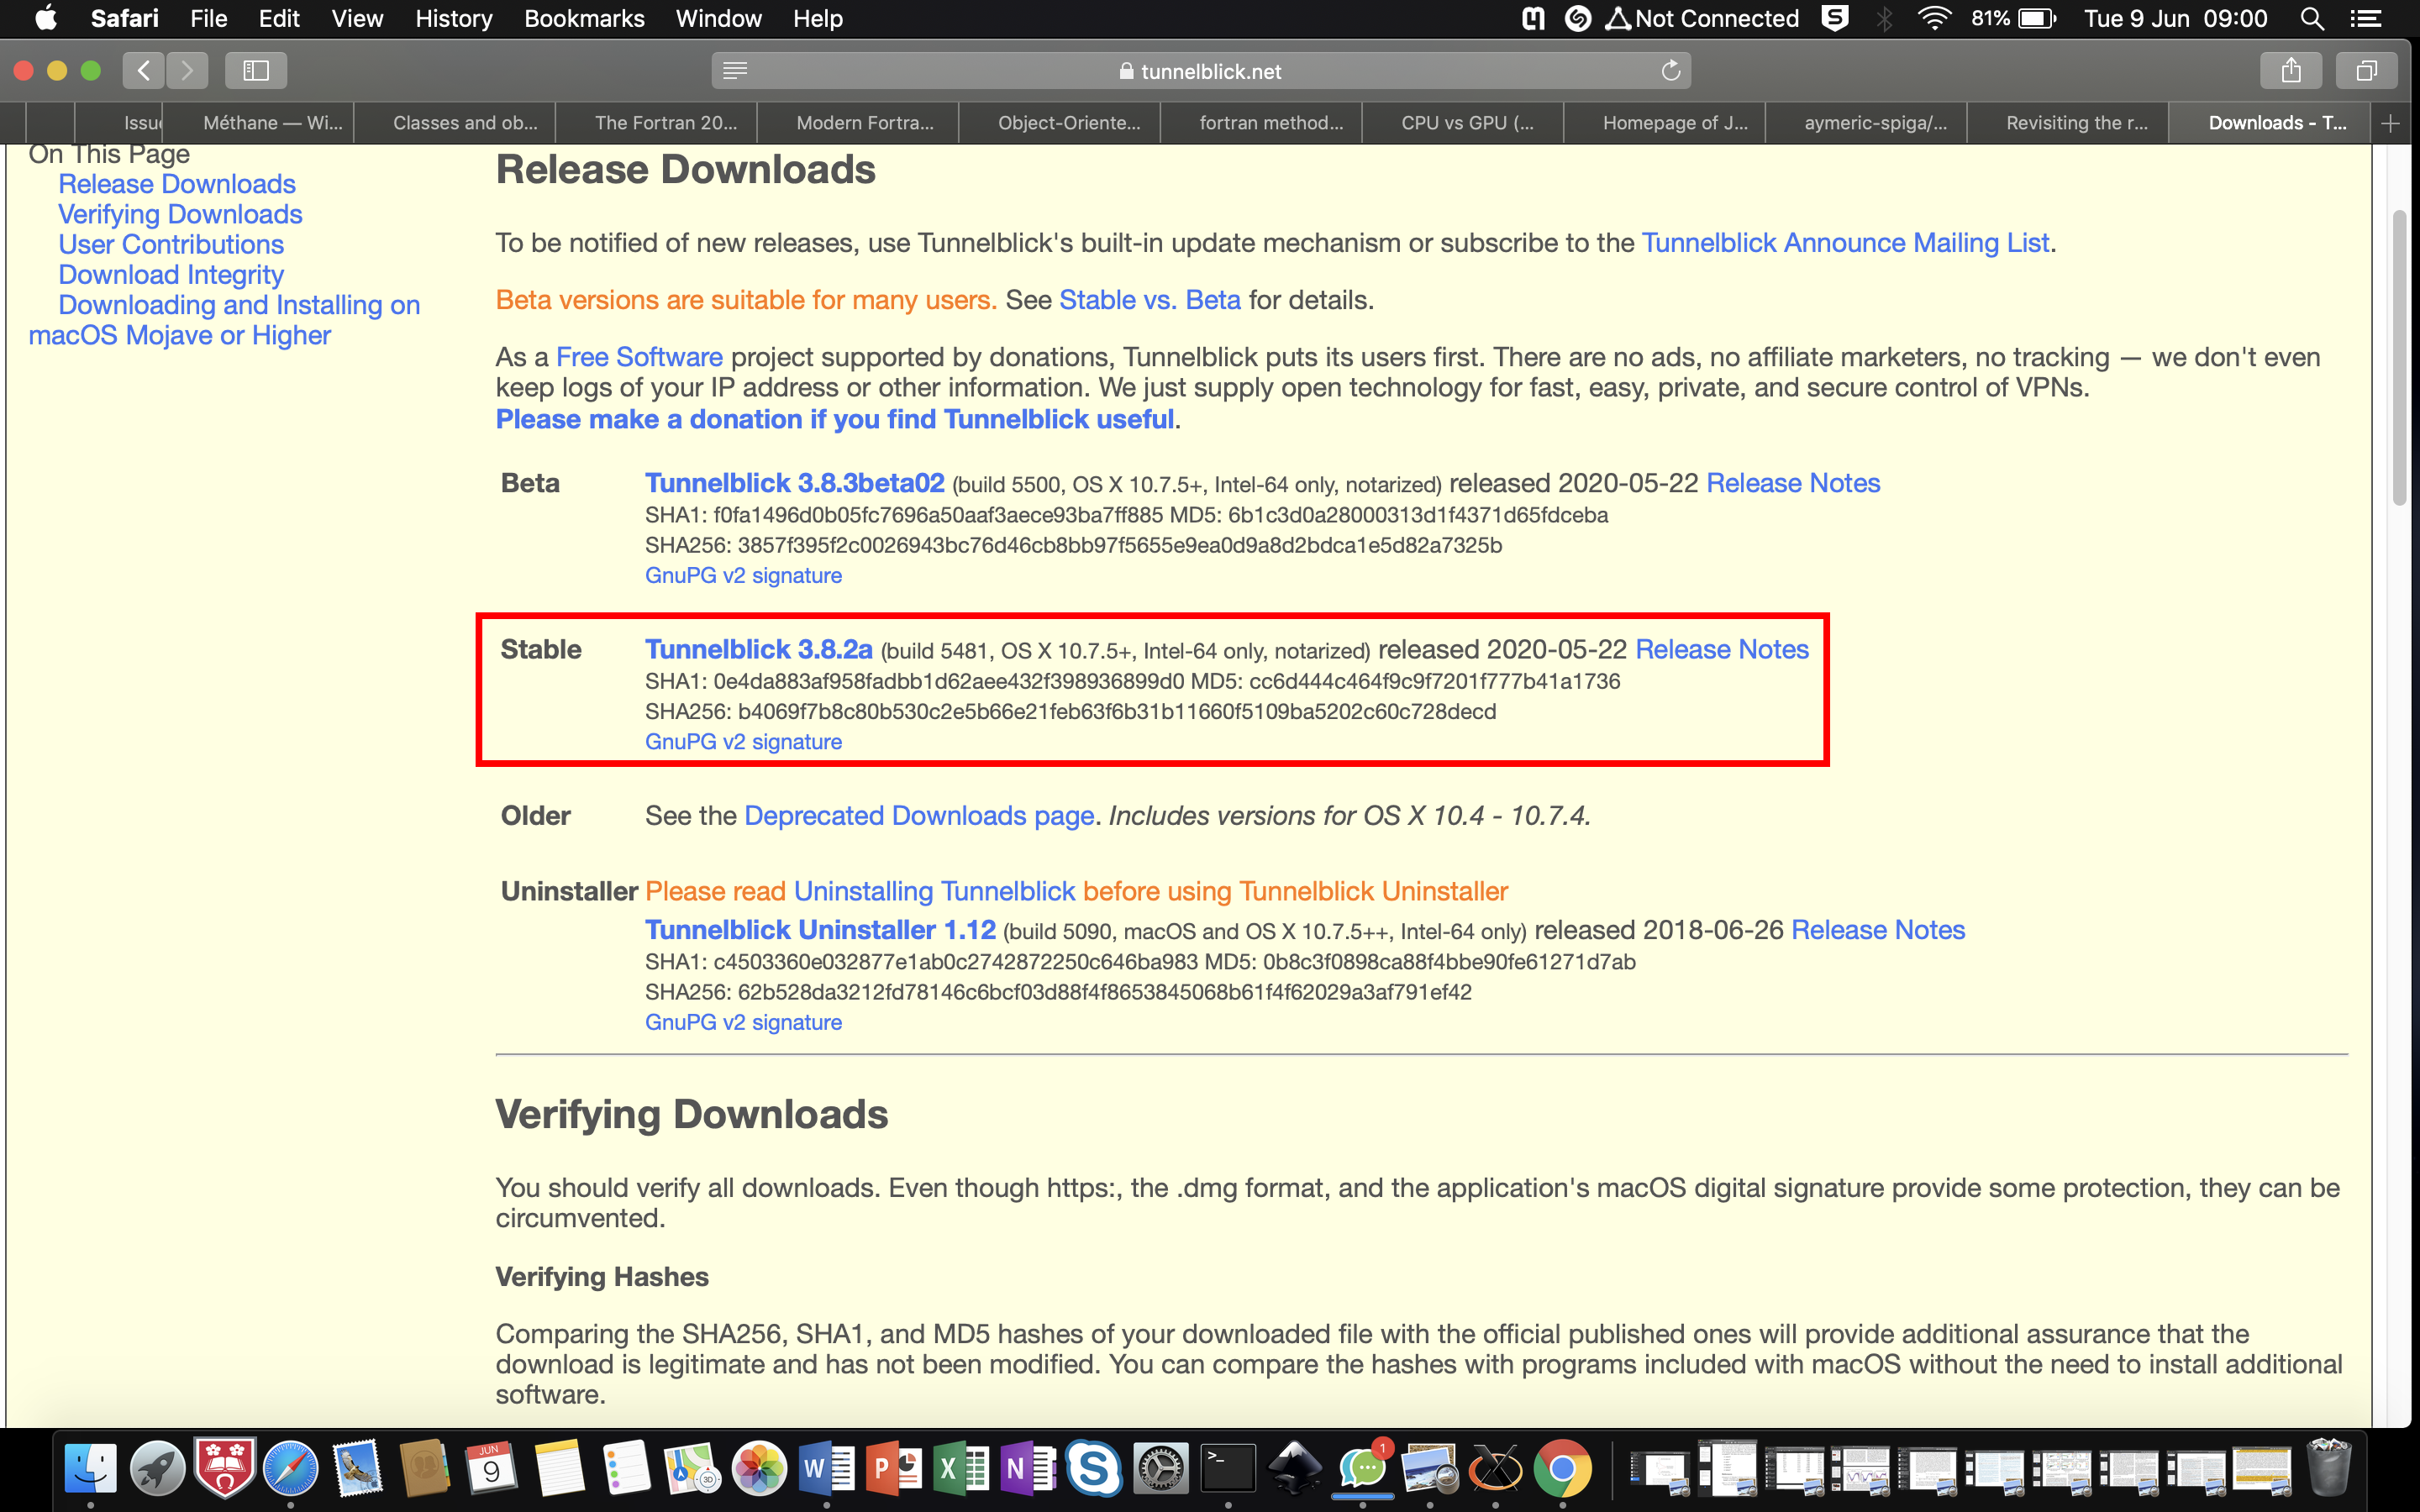Viewport: 2420px width, 1512px height.
Task: Open Release Notes for beta 3.8.3beta02
Action: click(x=1792, y=483)
